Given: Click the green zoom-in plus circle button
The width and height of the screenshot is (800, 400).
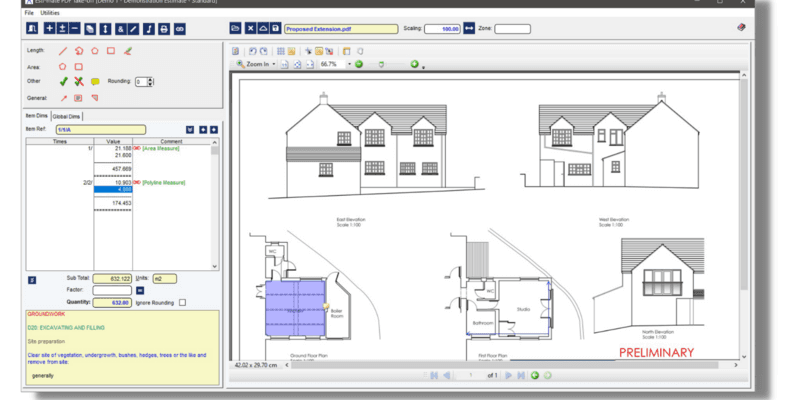Looking at the screenshot, I should [x=414, y=64].
